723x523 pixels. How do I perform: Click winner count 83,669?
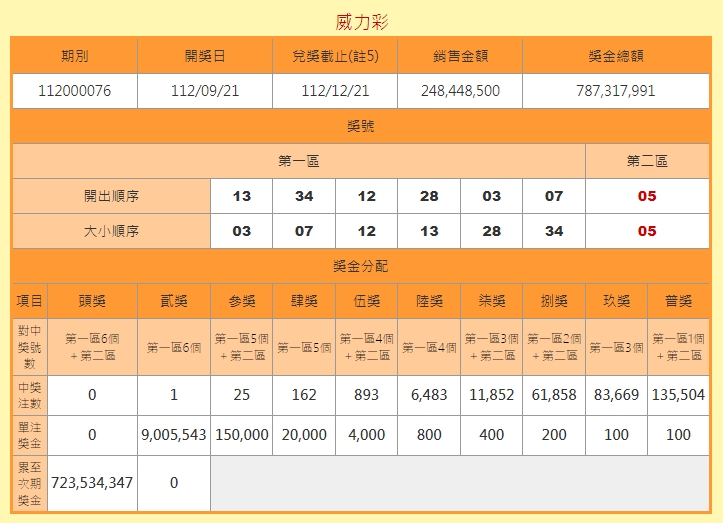(616, 395)
